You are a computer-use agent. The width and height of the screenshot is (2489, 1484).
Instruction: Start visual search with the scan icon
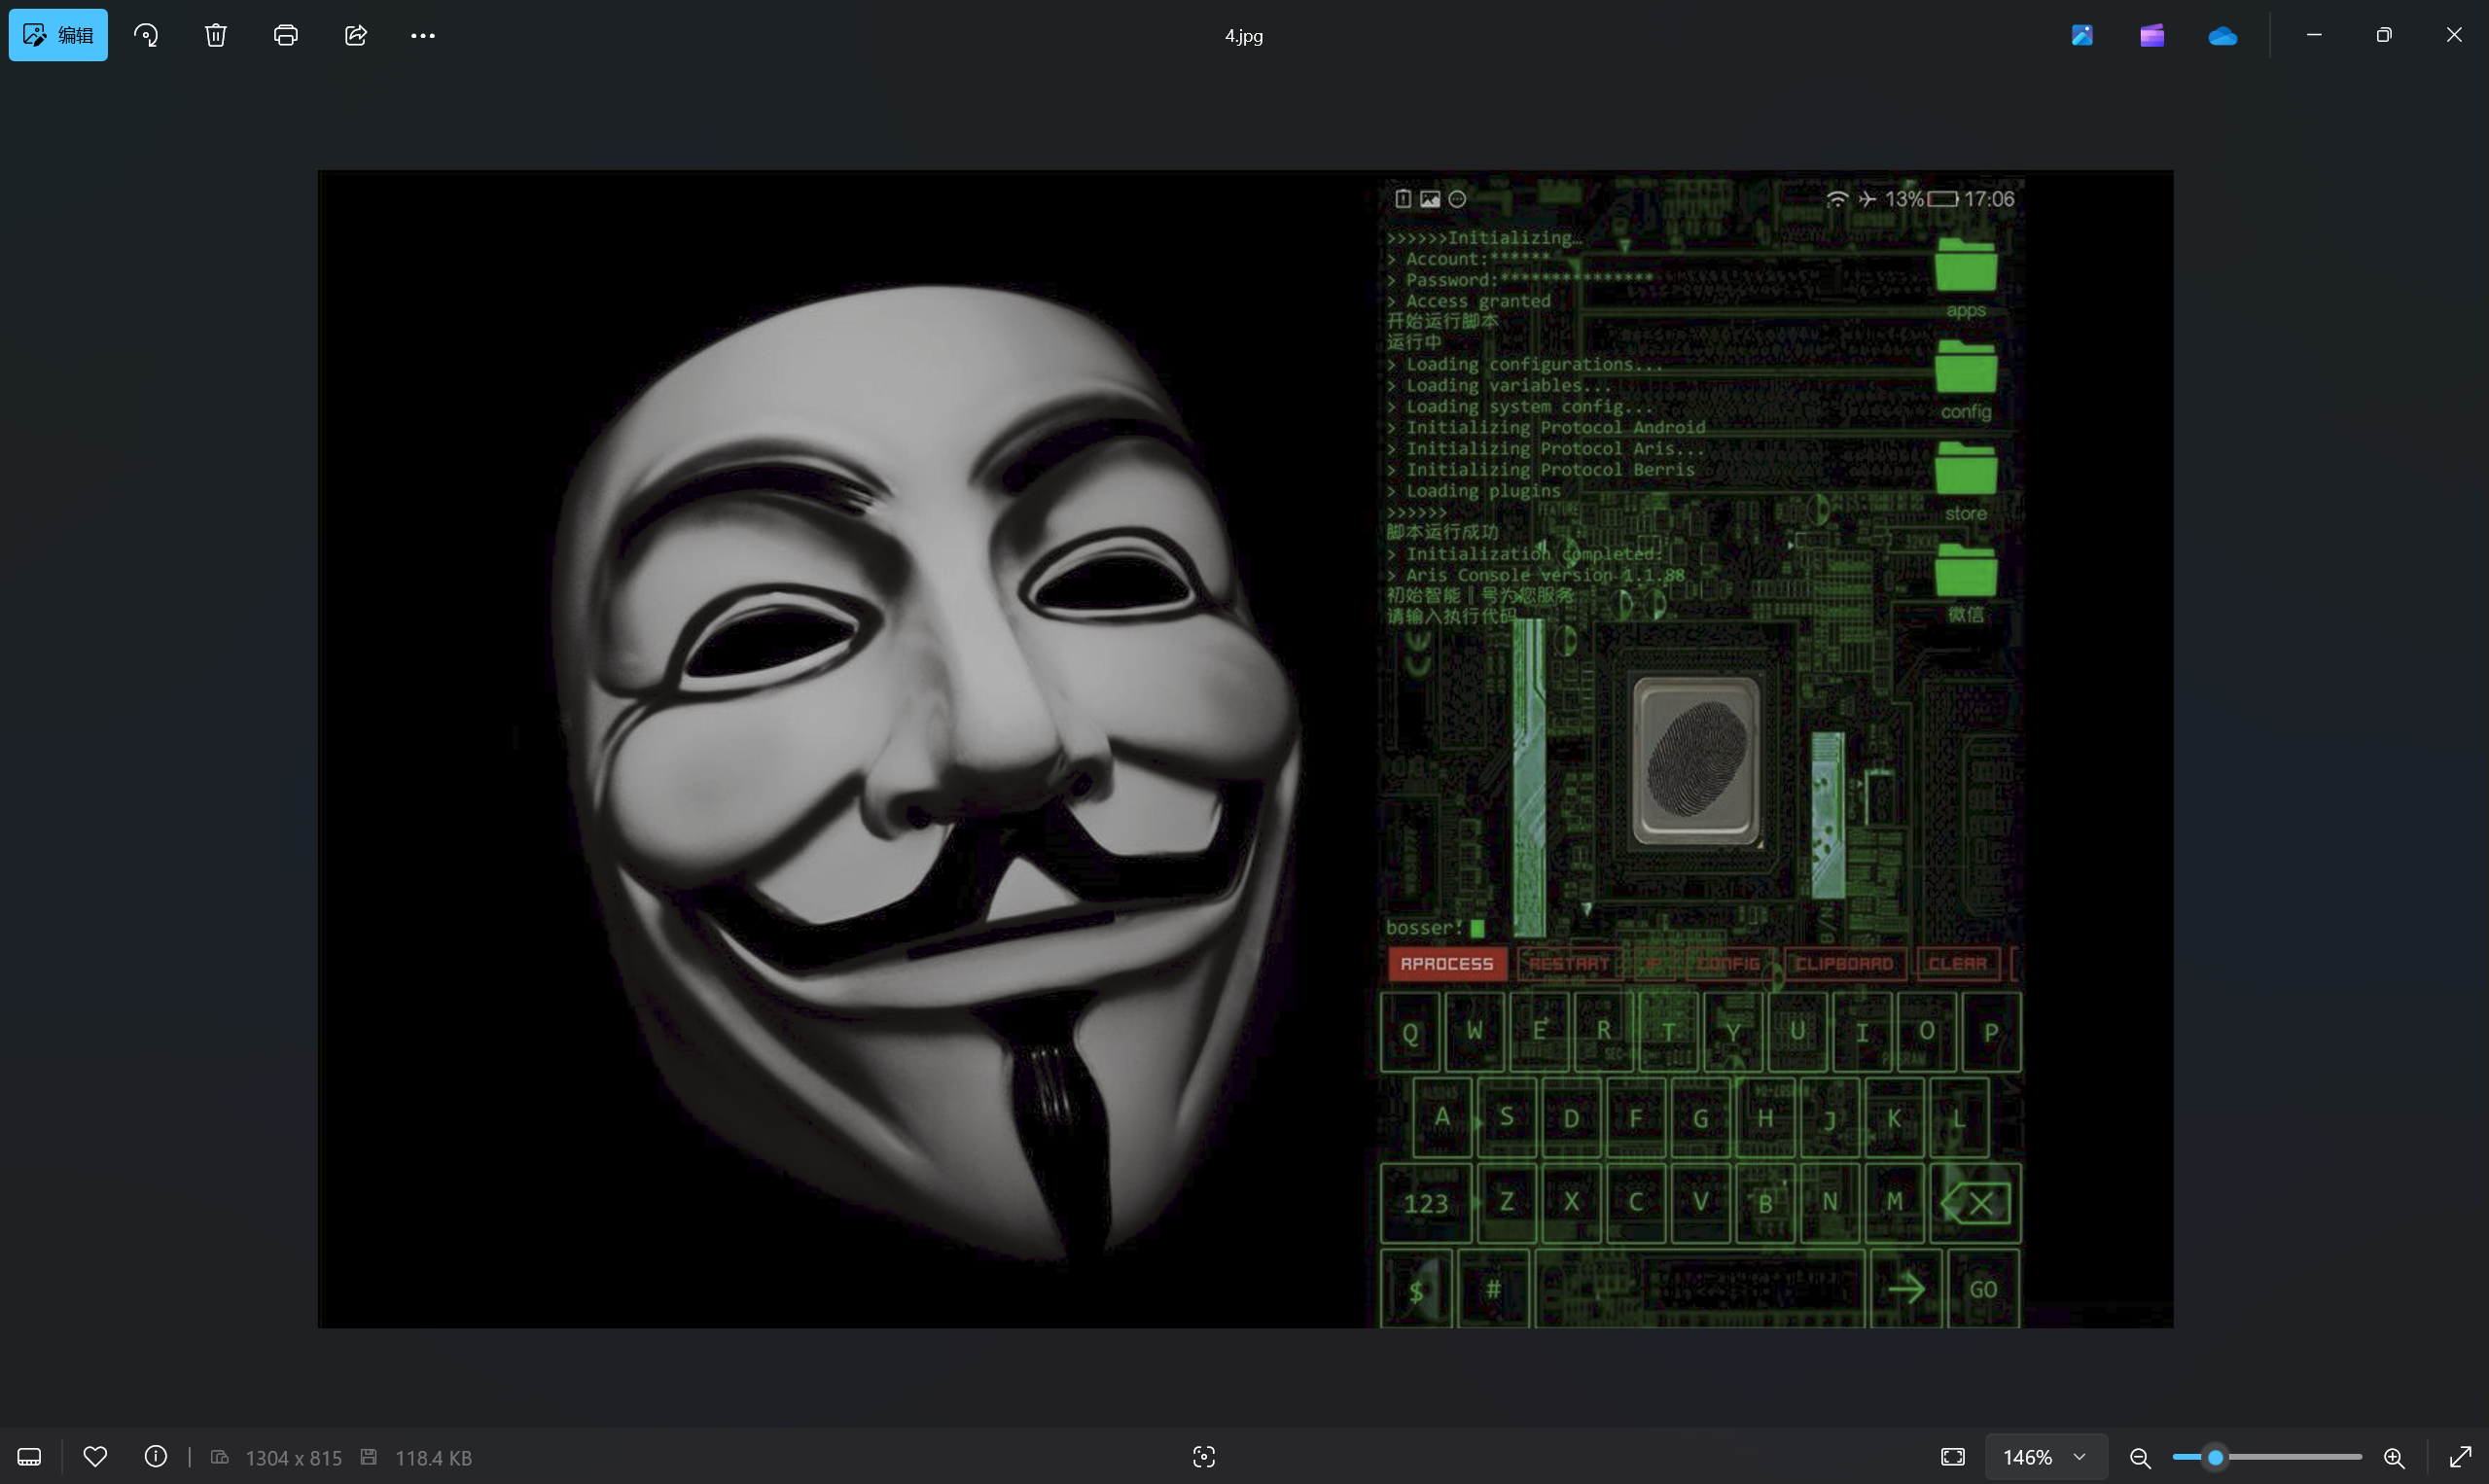[x=1204, y=1457]
